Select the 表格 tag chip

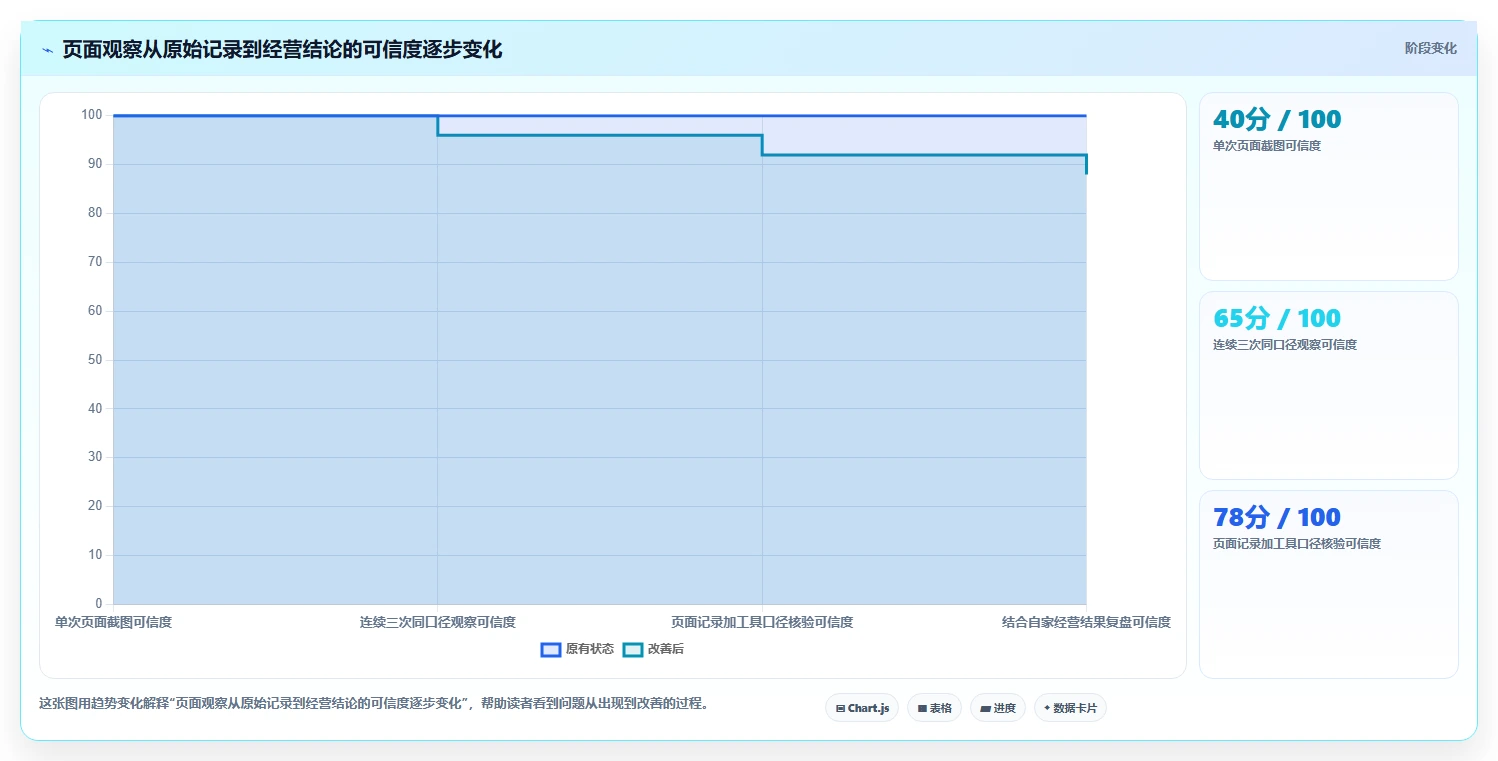pyautogui.click(x=934, y=708)
